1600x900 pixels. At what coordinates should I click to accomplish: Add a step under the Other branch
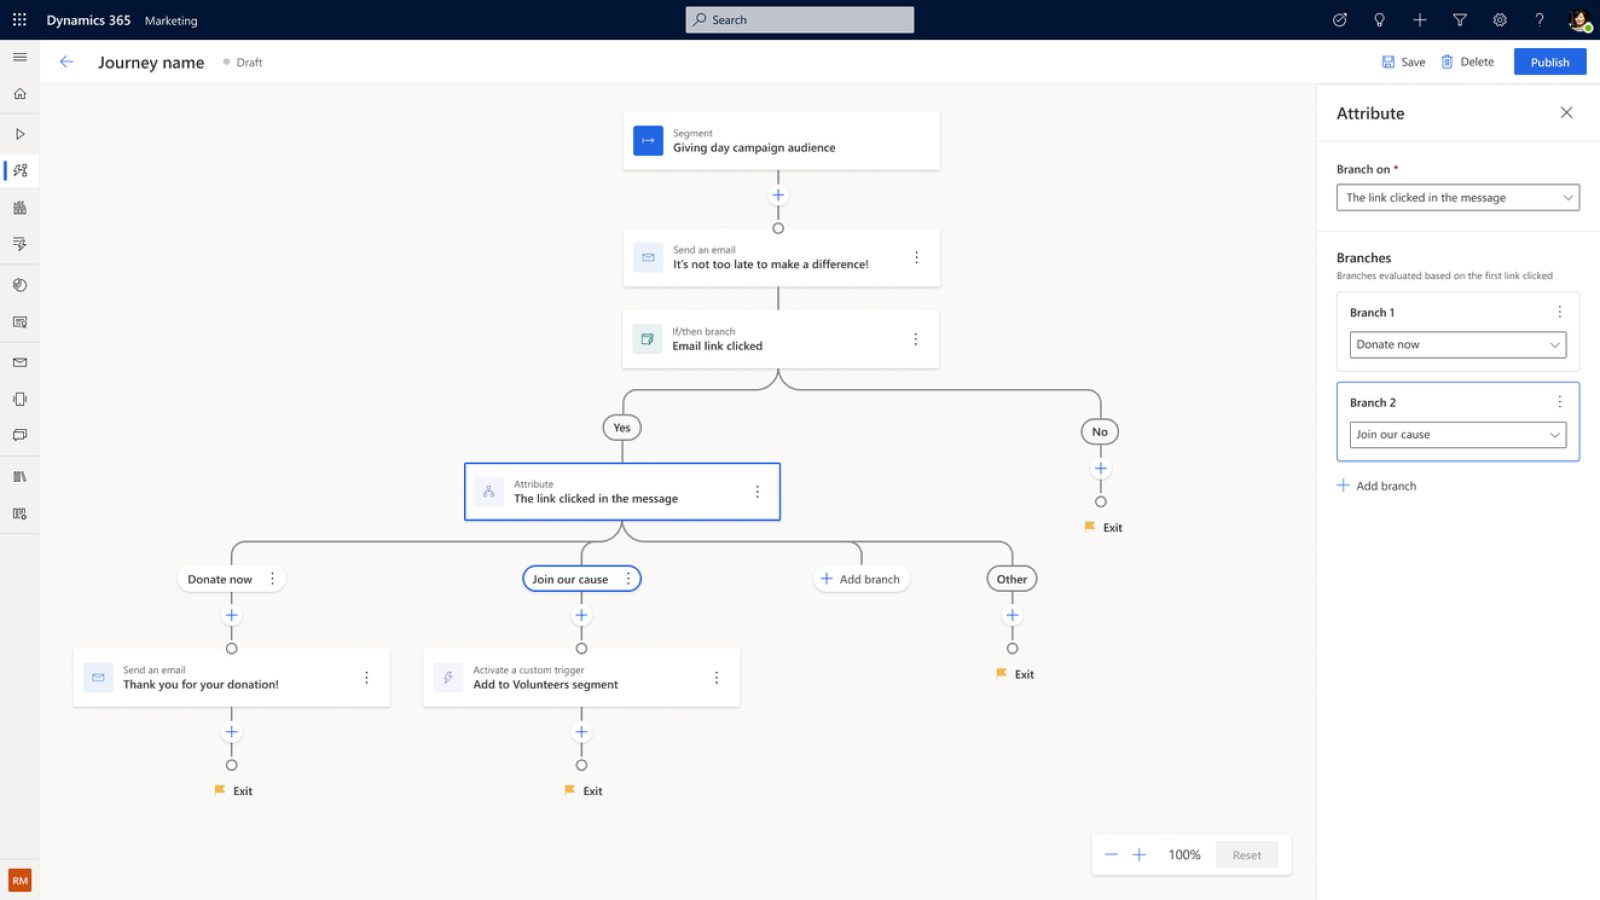tap(1012, 616)
